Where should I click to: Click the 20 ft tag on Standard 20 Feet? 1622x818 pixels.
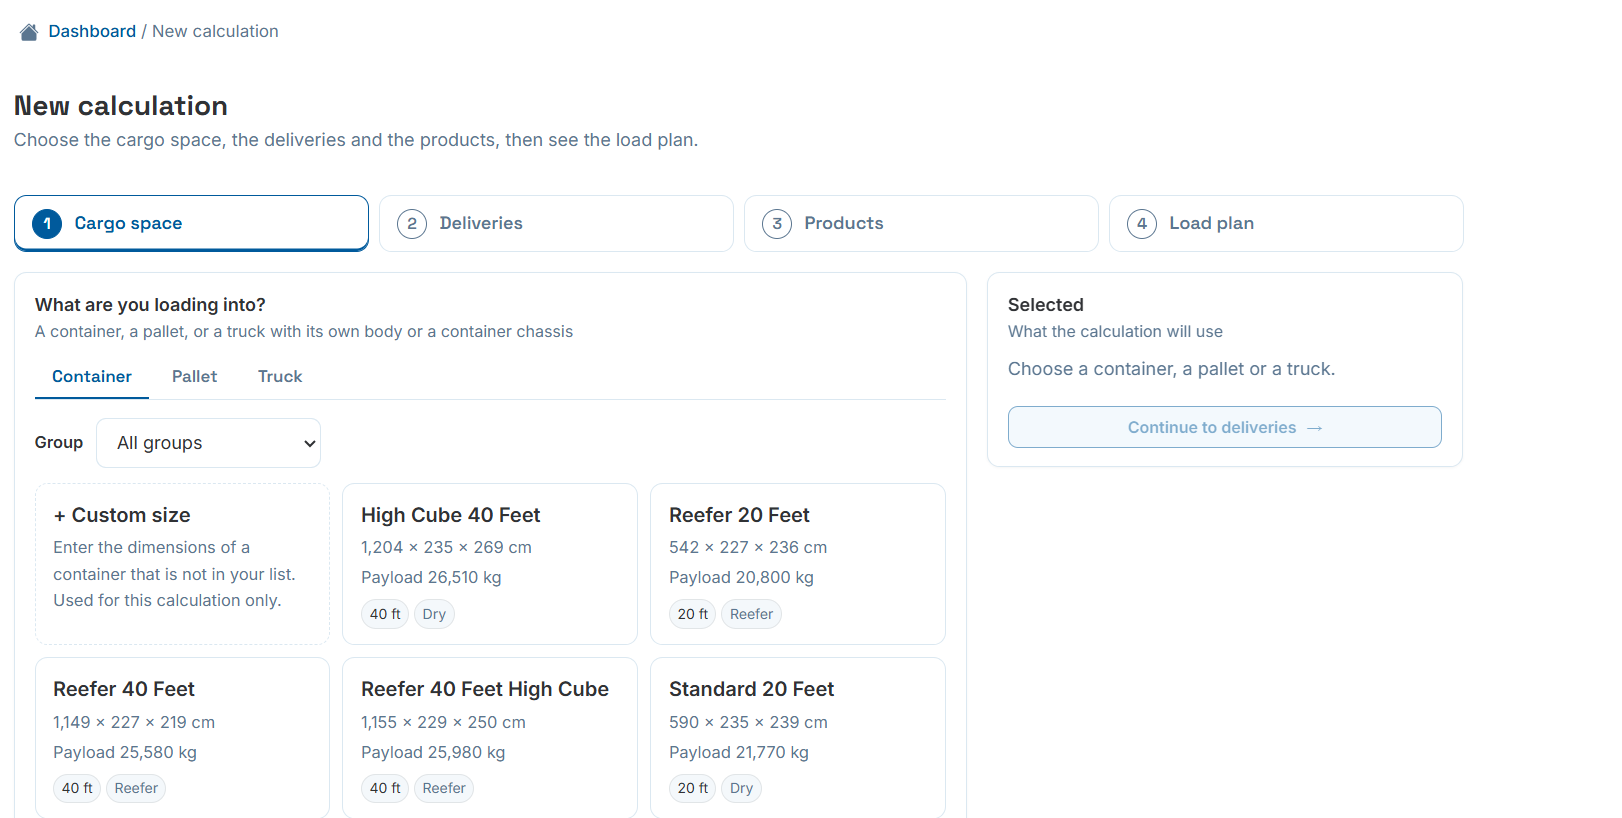[693, 788]
